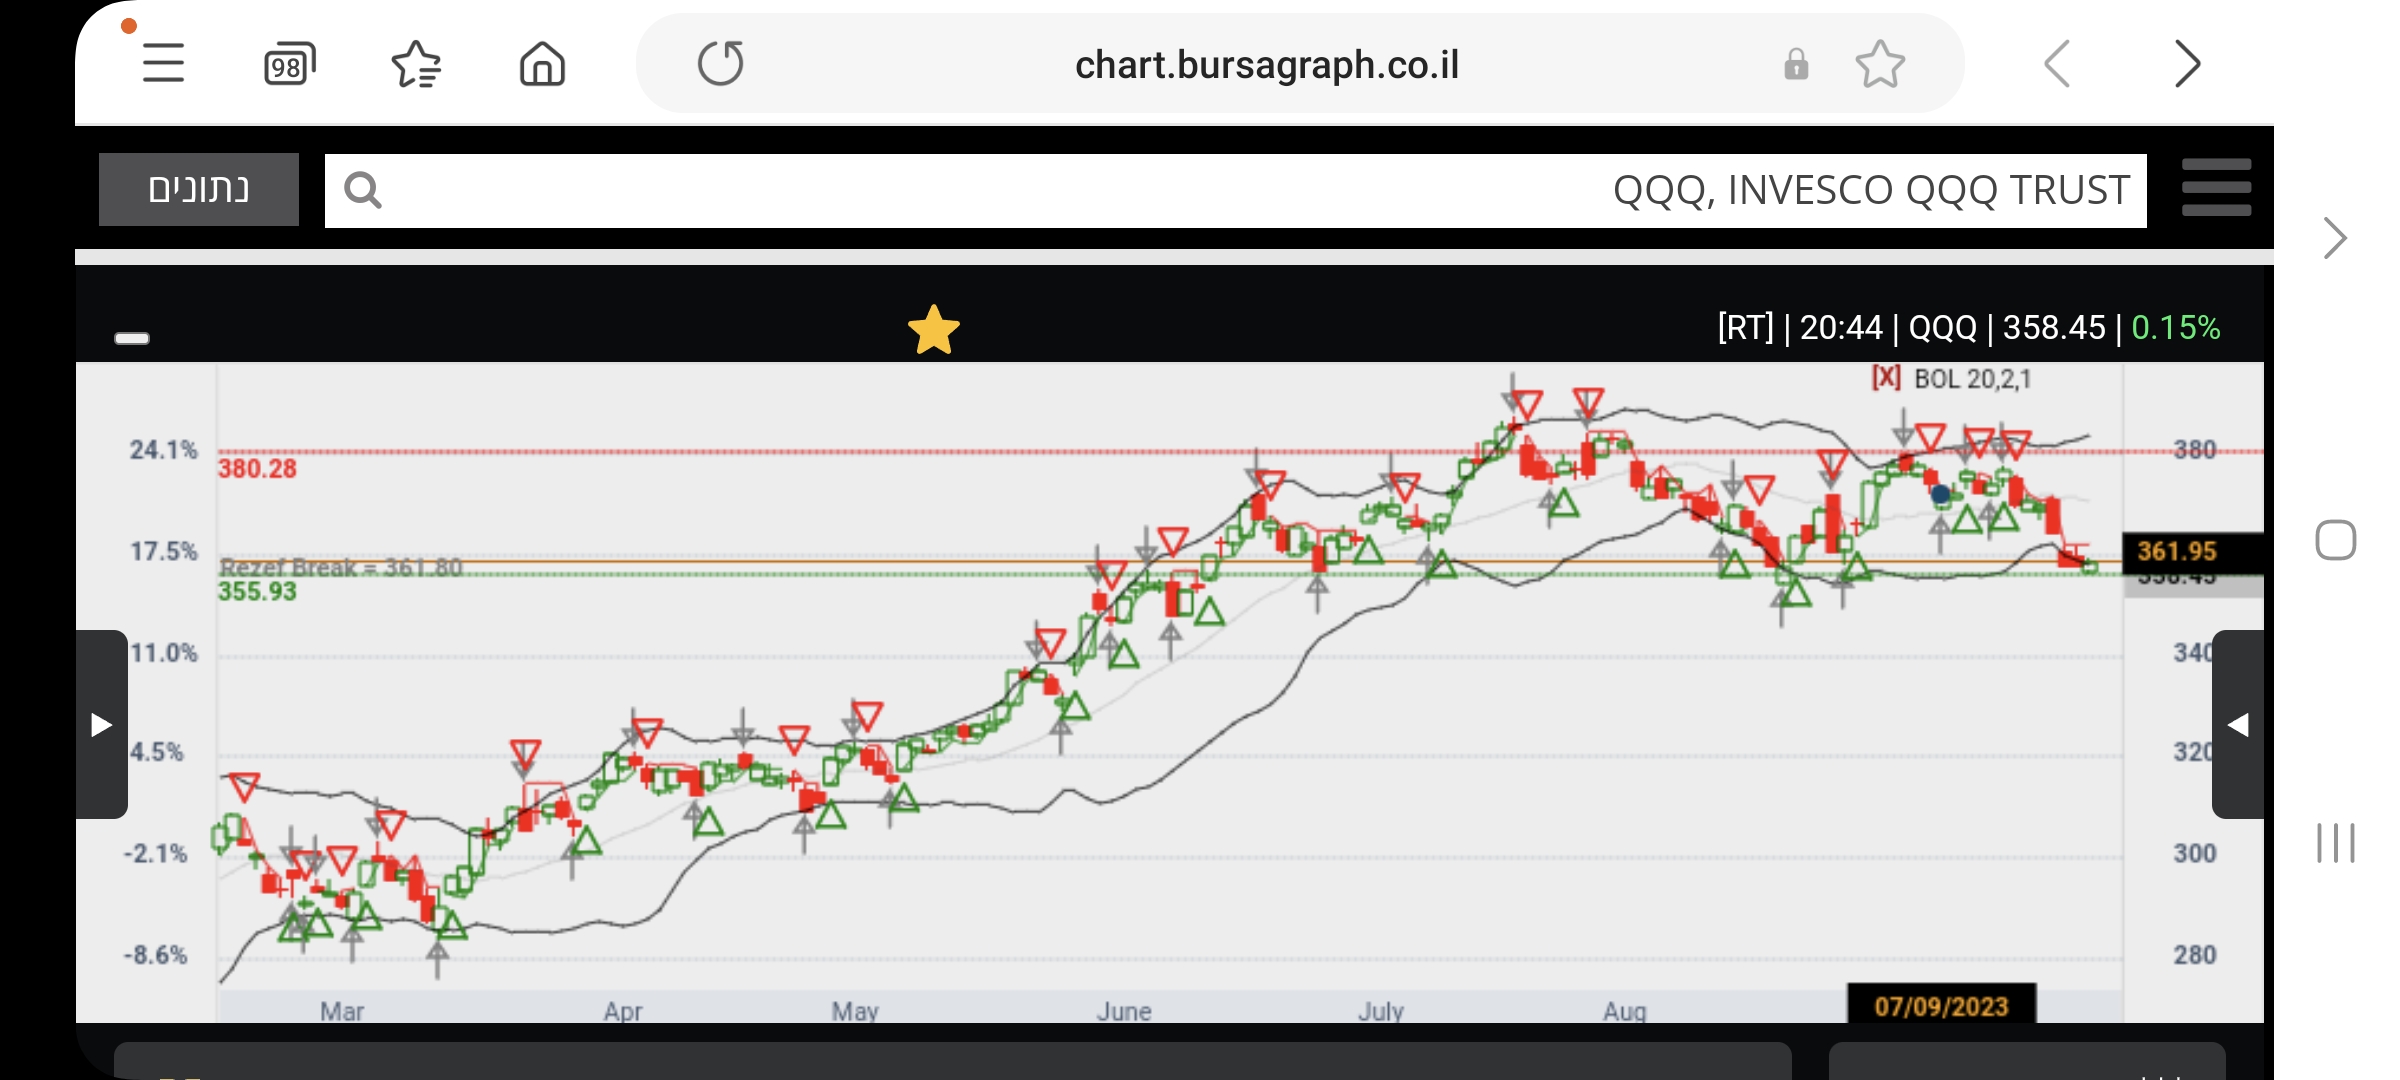The width and height of the screenshot is (2400, 1080).
Task: Open the bookmarks list star icon
Action: pyautogui.click(x=416, y=65)
